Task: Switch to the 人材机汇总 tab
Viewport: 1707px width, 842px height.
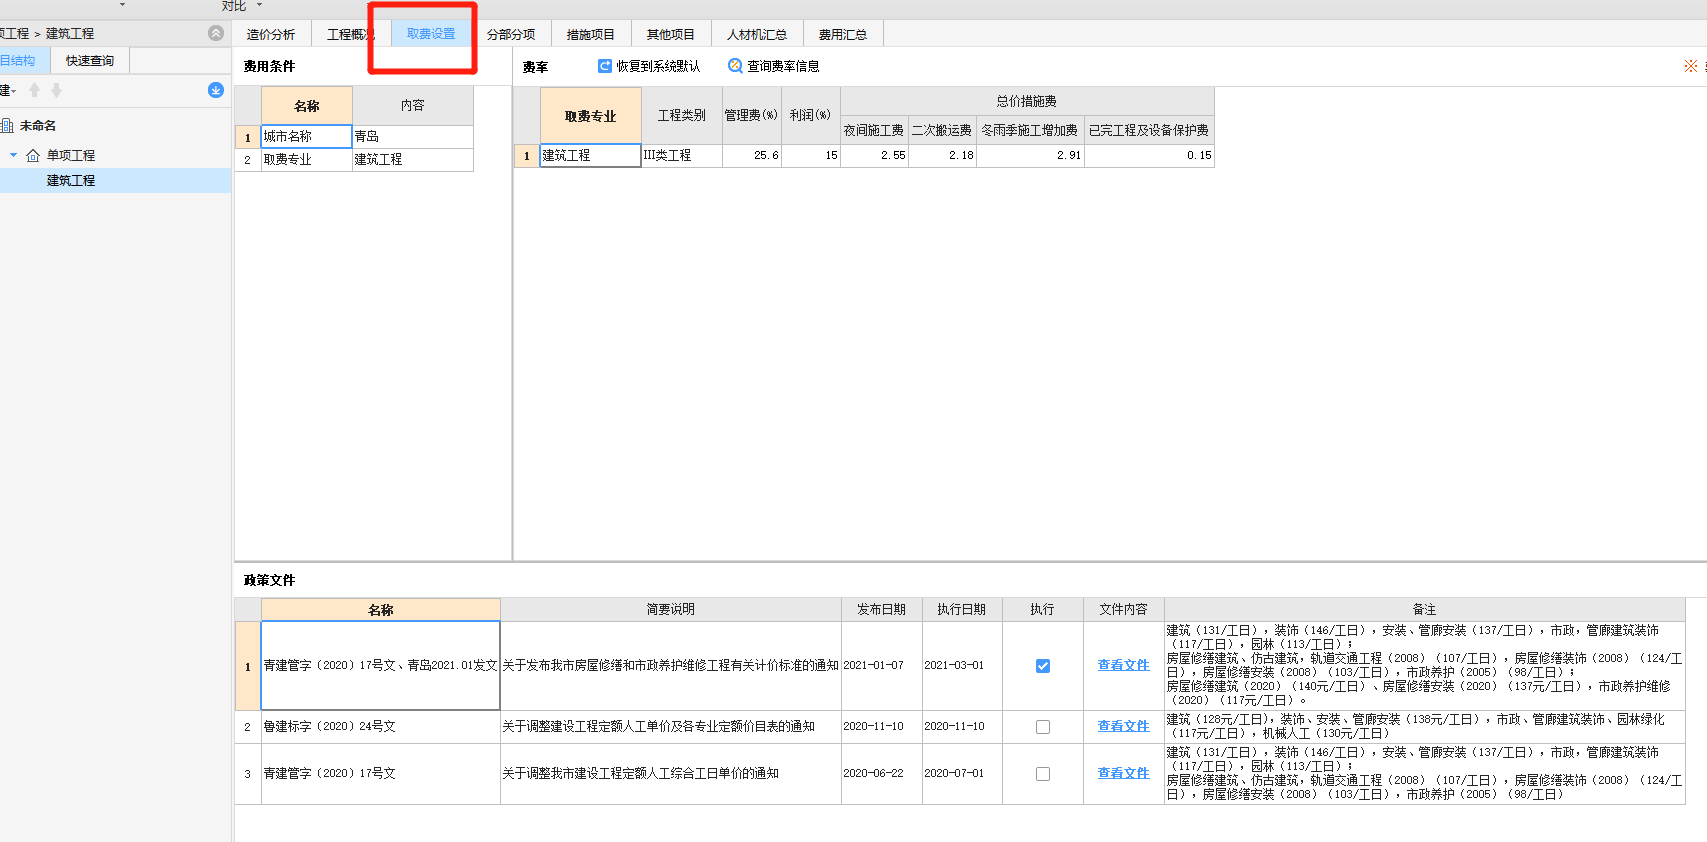Action: tap(757, 34)
